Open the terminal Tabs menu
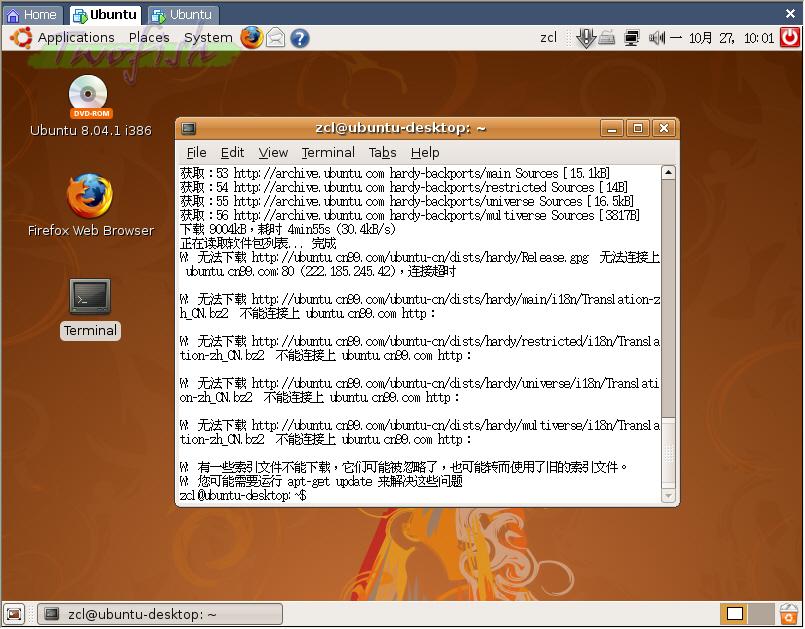Image resolution: width=805 pixels, height=629 pixels. [x=382, y=153]
